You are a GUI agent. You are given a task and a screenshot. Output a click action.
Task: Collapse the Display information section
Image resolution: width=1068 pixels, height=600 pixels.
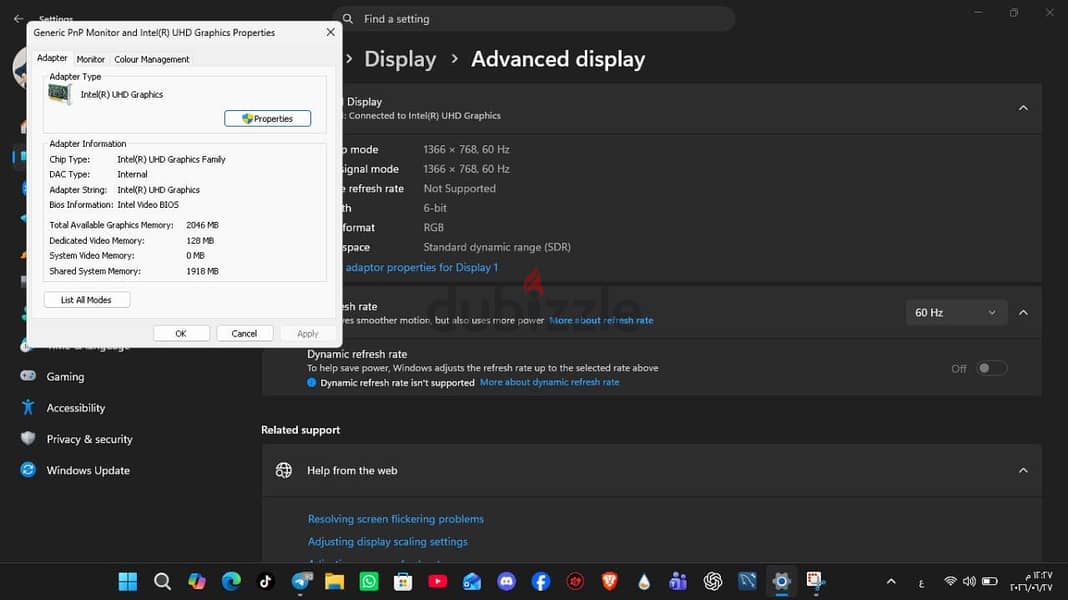1023,108
